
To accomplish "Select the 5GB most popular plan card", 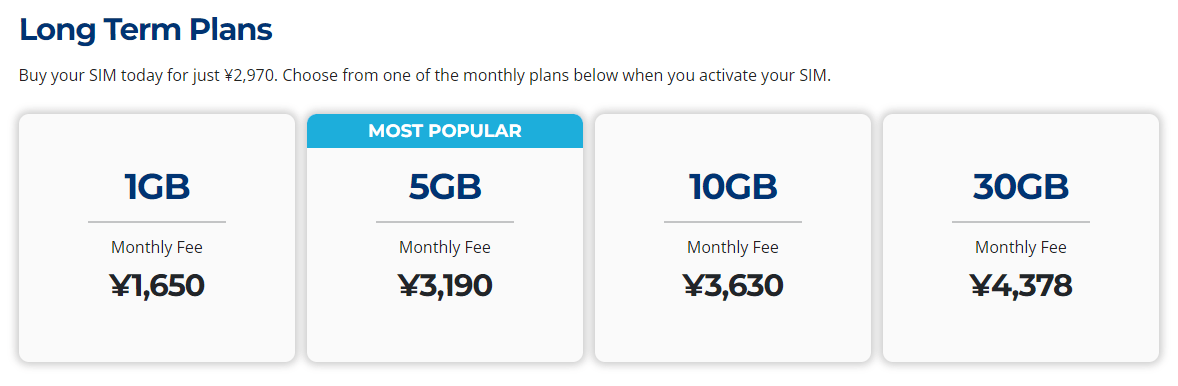I will click(445, 238).
